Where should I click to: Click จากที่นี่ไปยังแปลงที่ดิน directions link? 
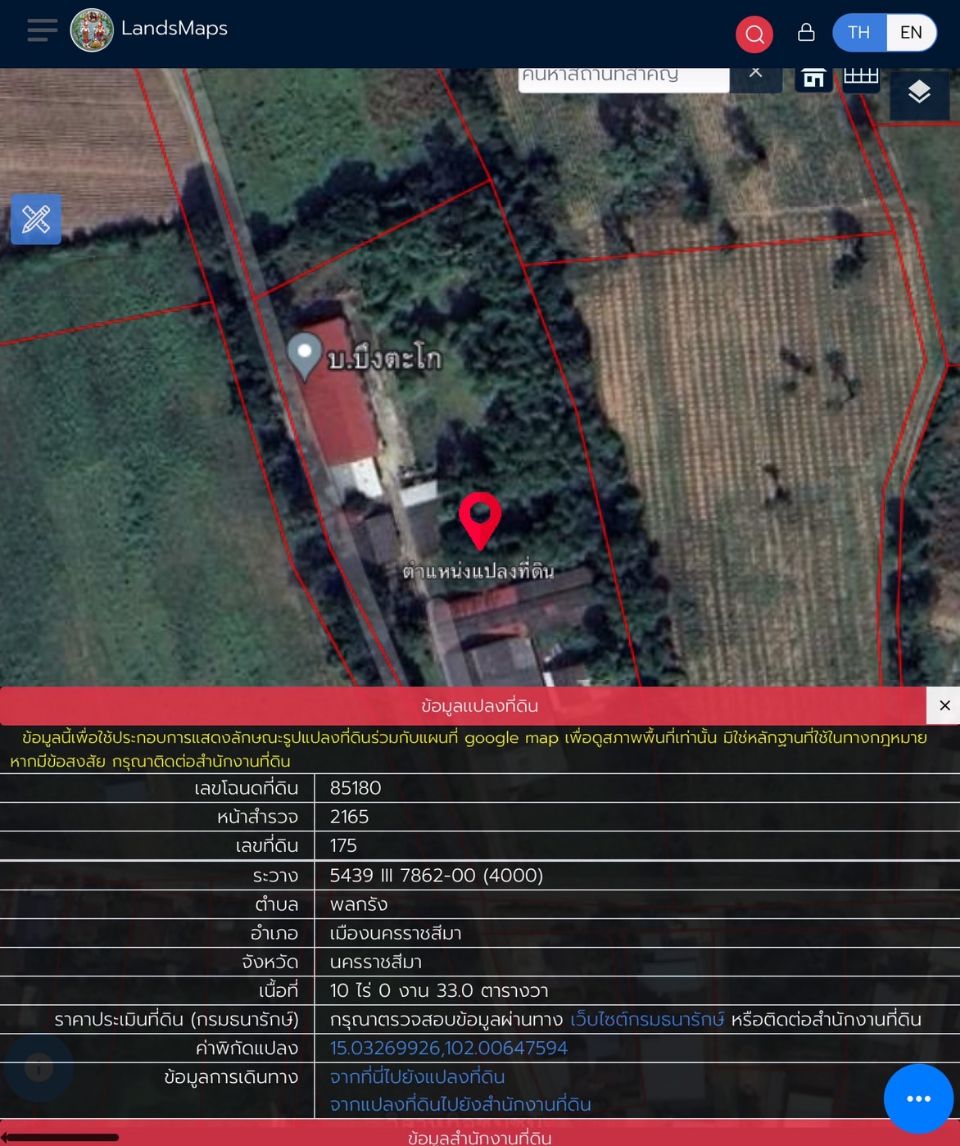click(x=417, y=1077)
